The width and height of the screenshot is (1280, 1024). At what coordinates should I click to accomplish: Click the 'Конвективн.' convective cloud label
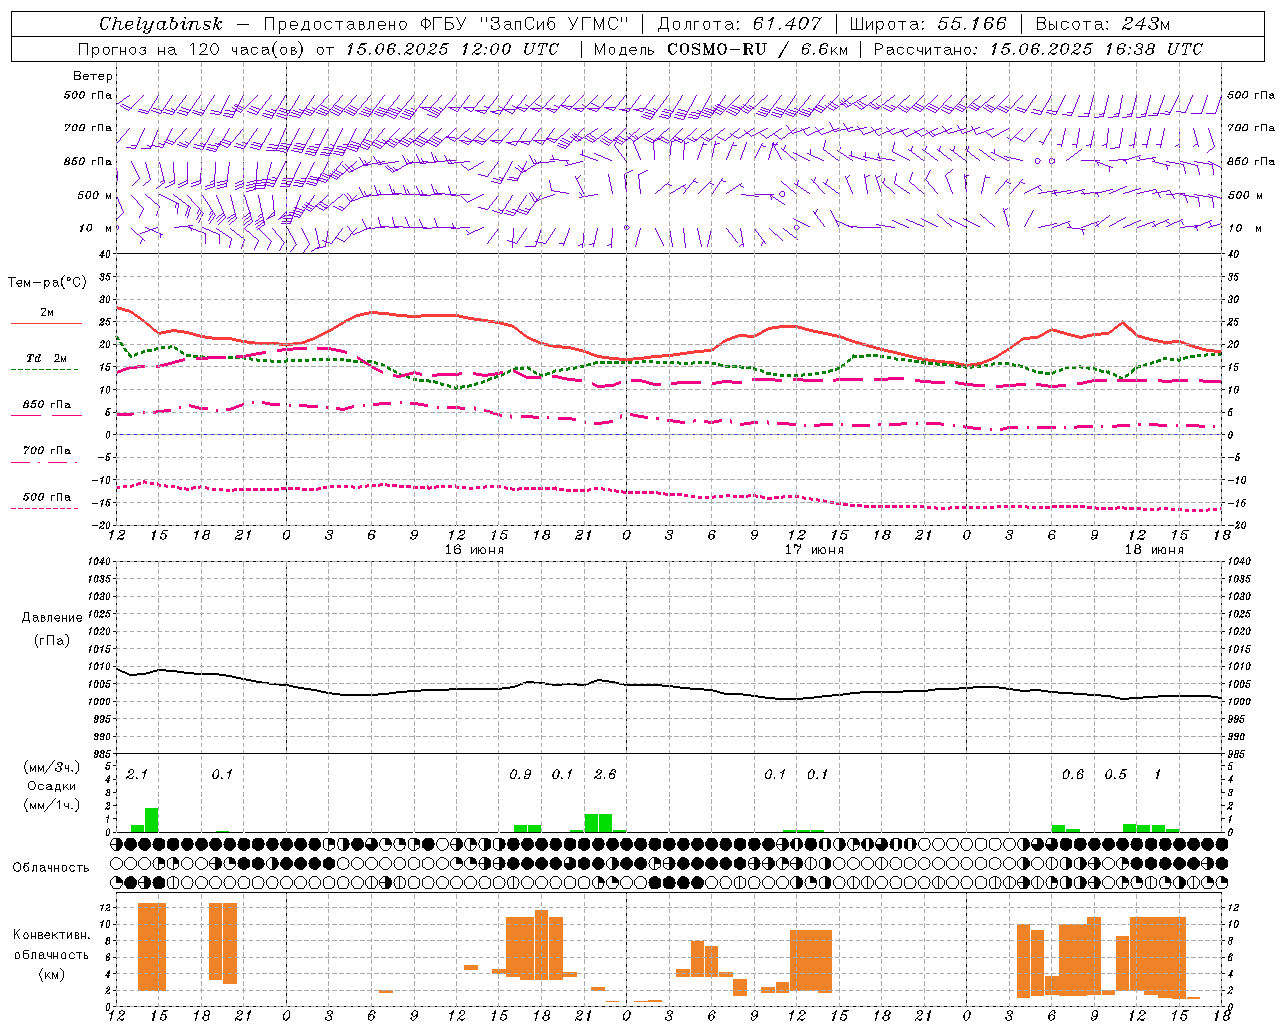(52, 935)
